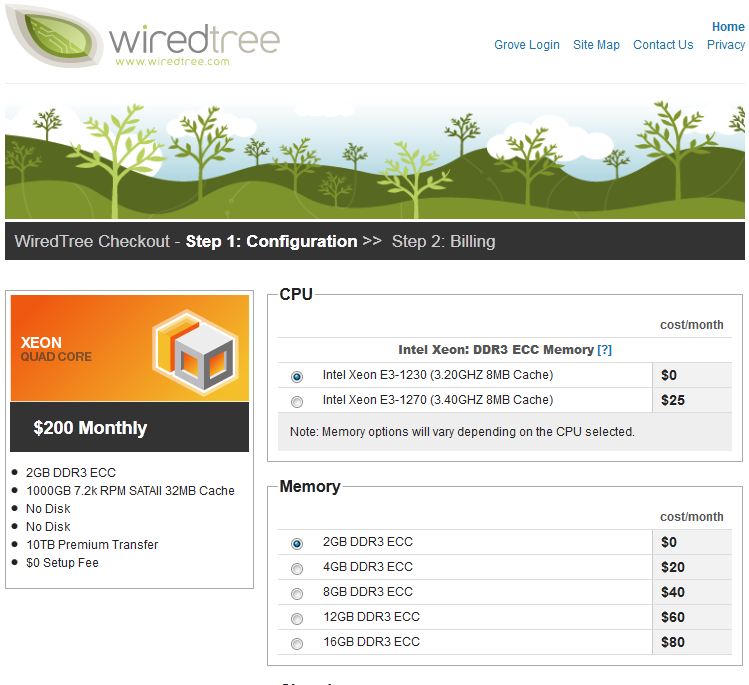Select Intel Xeon E3-1230 CPU radio
This screenshot has height=685, width=749.
(297, 376)
